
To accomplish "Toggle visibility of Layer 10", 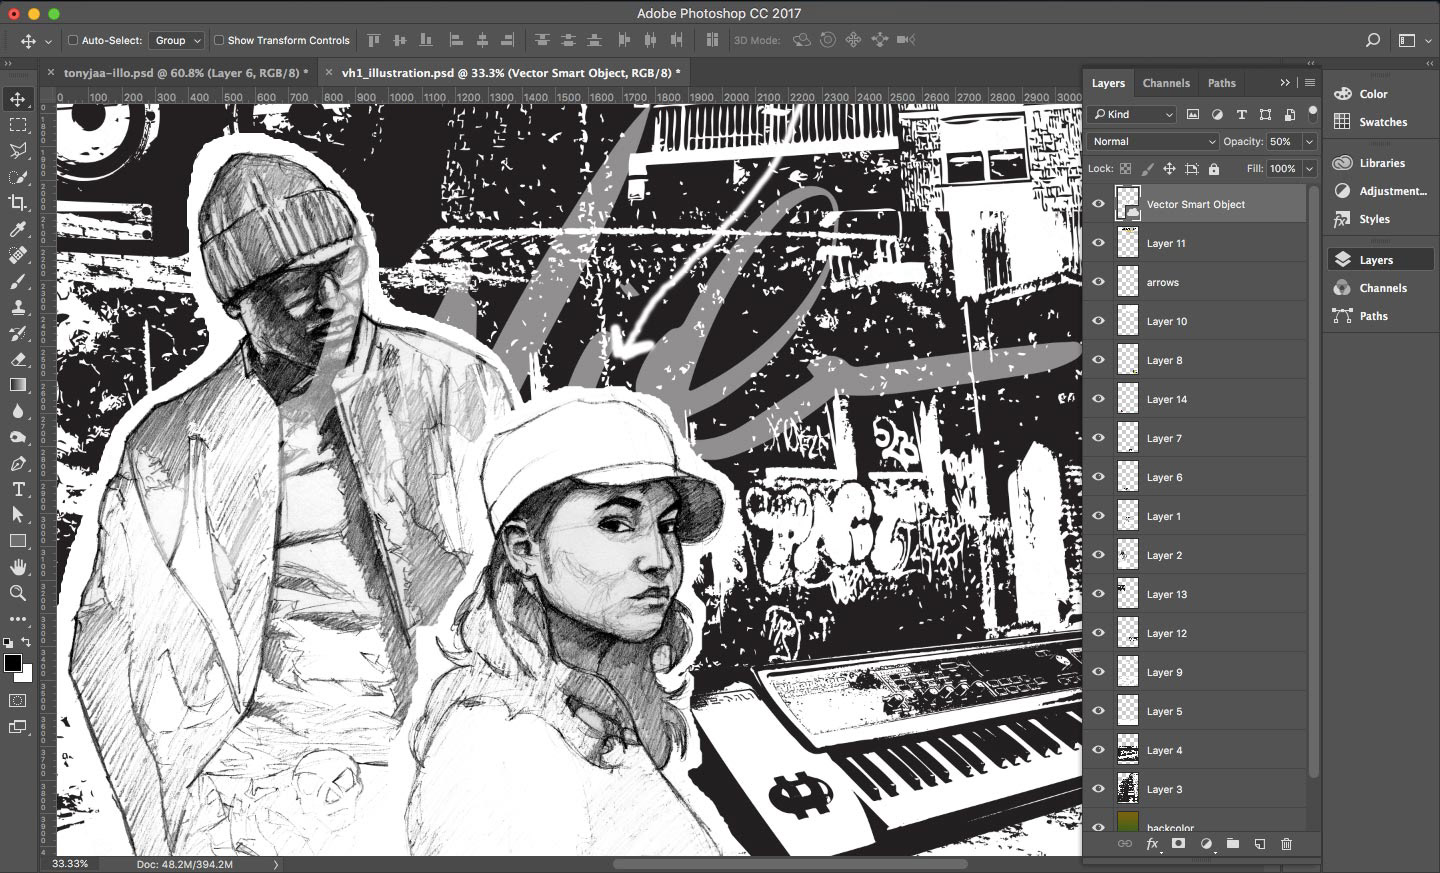I will click(x=1098, y=321).
